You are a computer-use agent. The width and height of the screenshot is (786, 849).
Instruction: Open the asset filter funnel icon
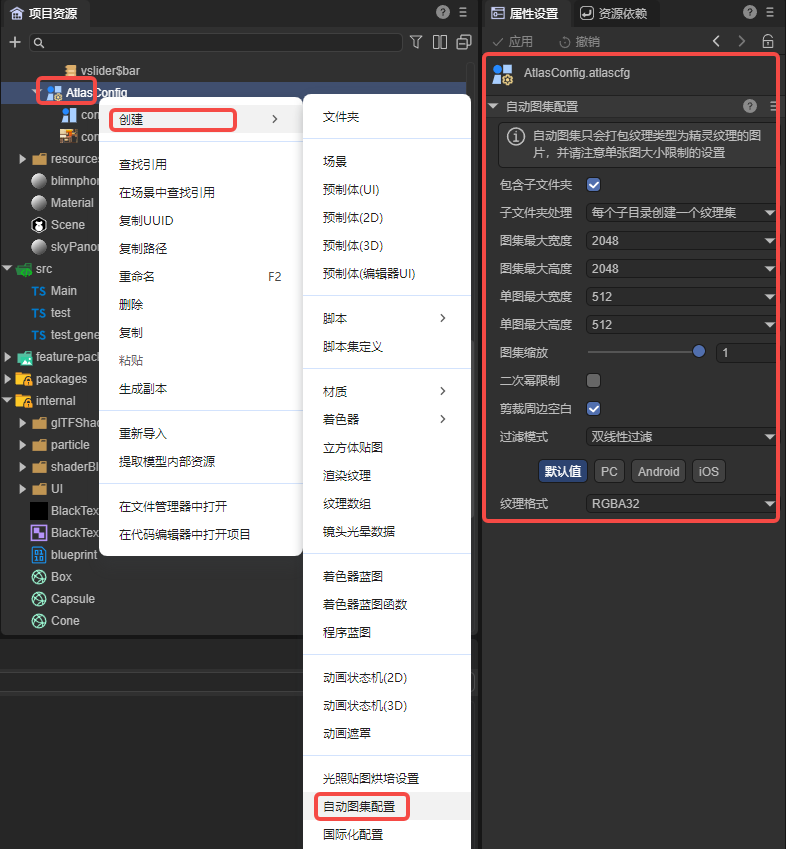[x=416, y=42]
